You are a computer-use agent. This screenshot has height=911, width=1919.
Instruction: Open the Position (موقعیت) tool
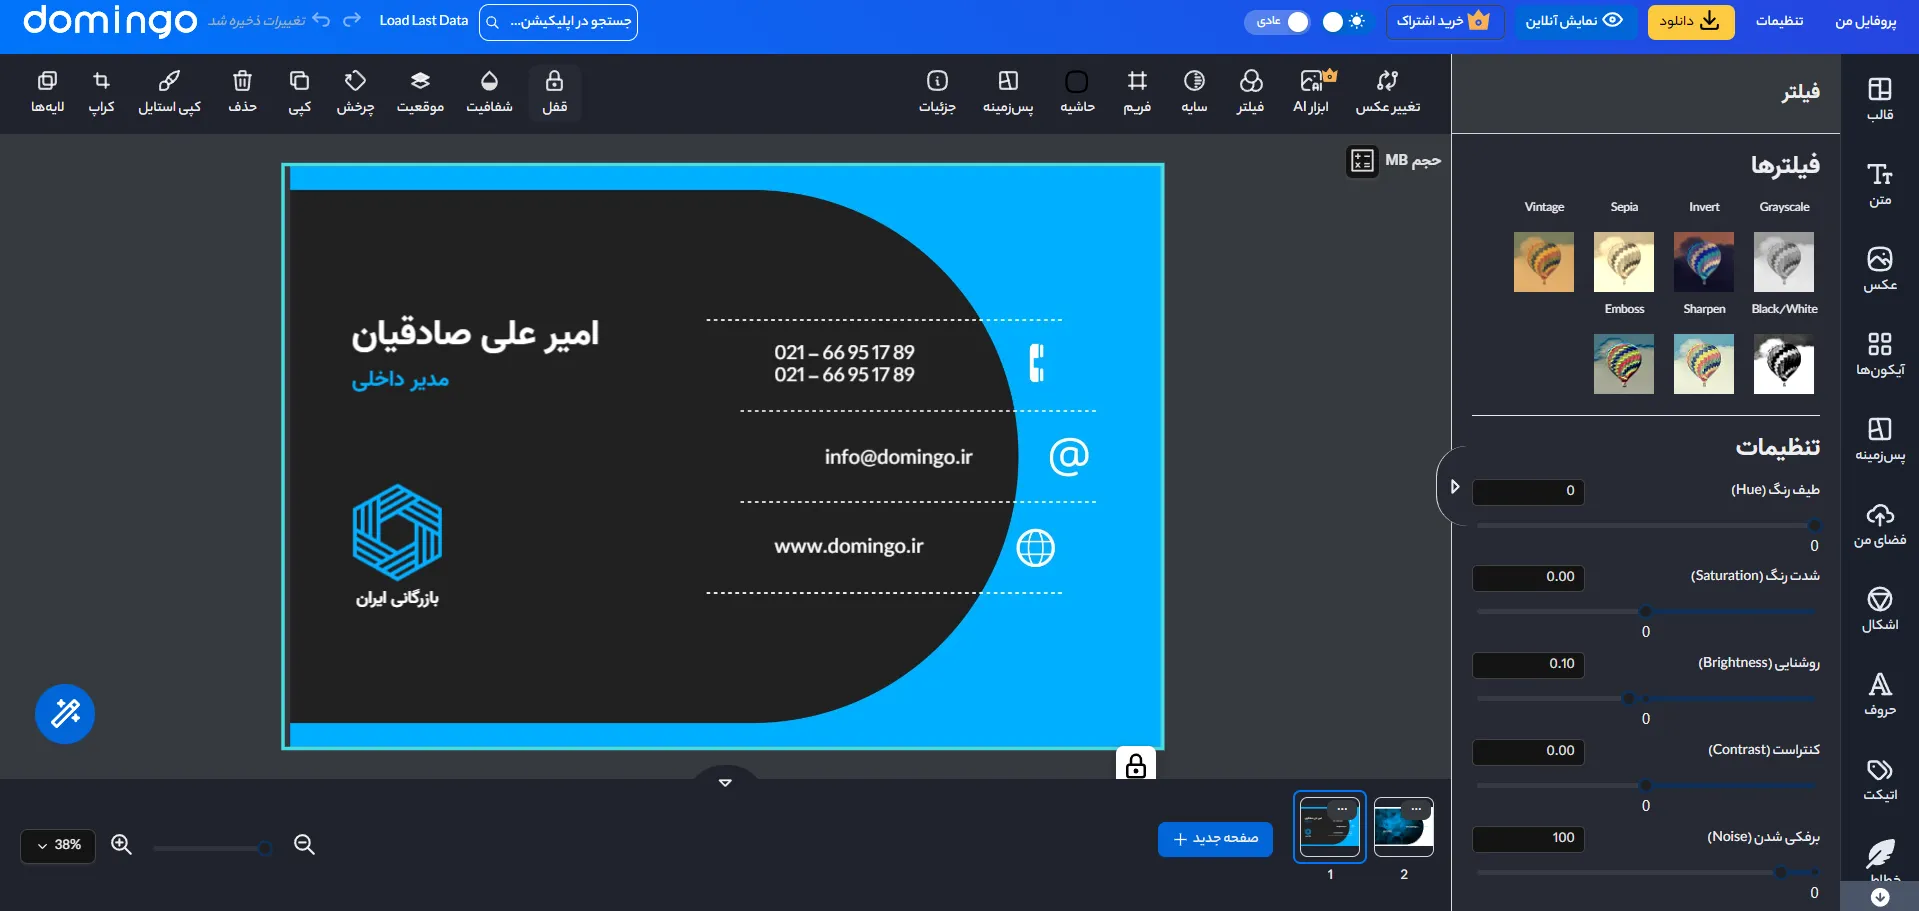[420, 93]
